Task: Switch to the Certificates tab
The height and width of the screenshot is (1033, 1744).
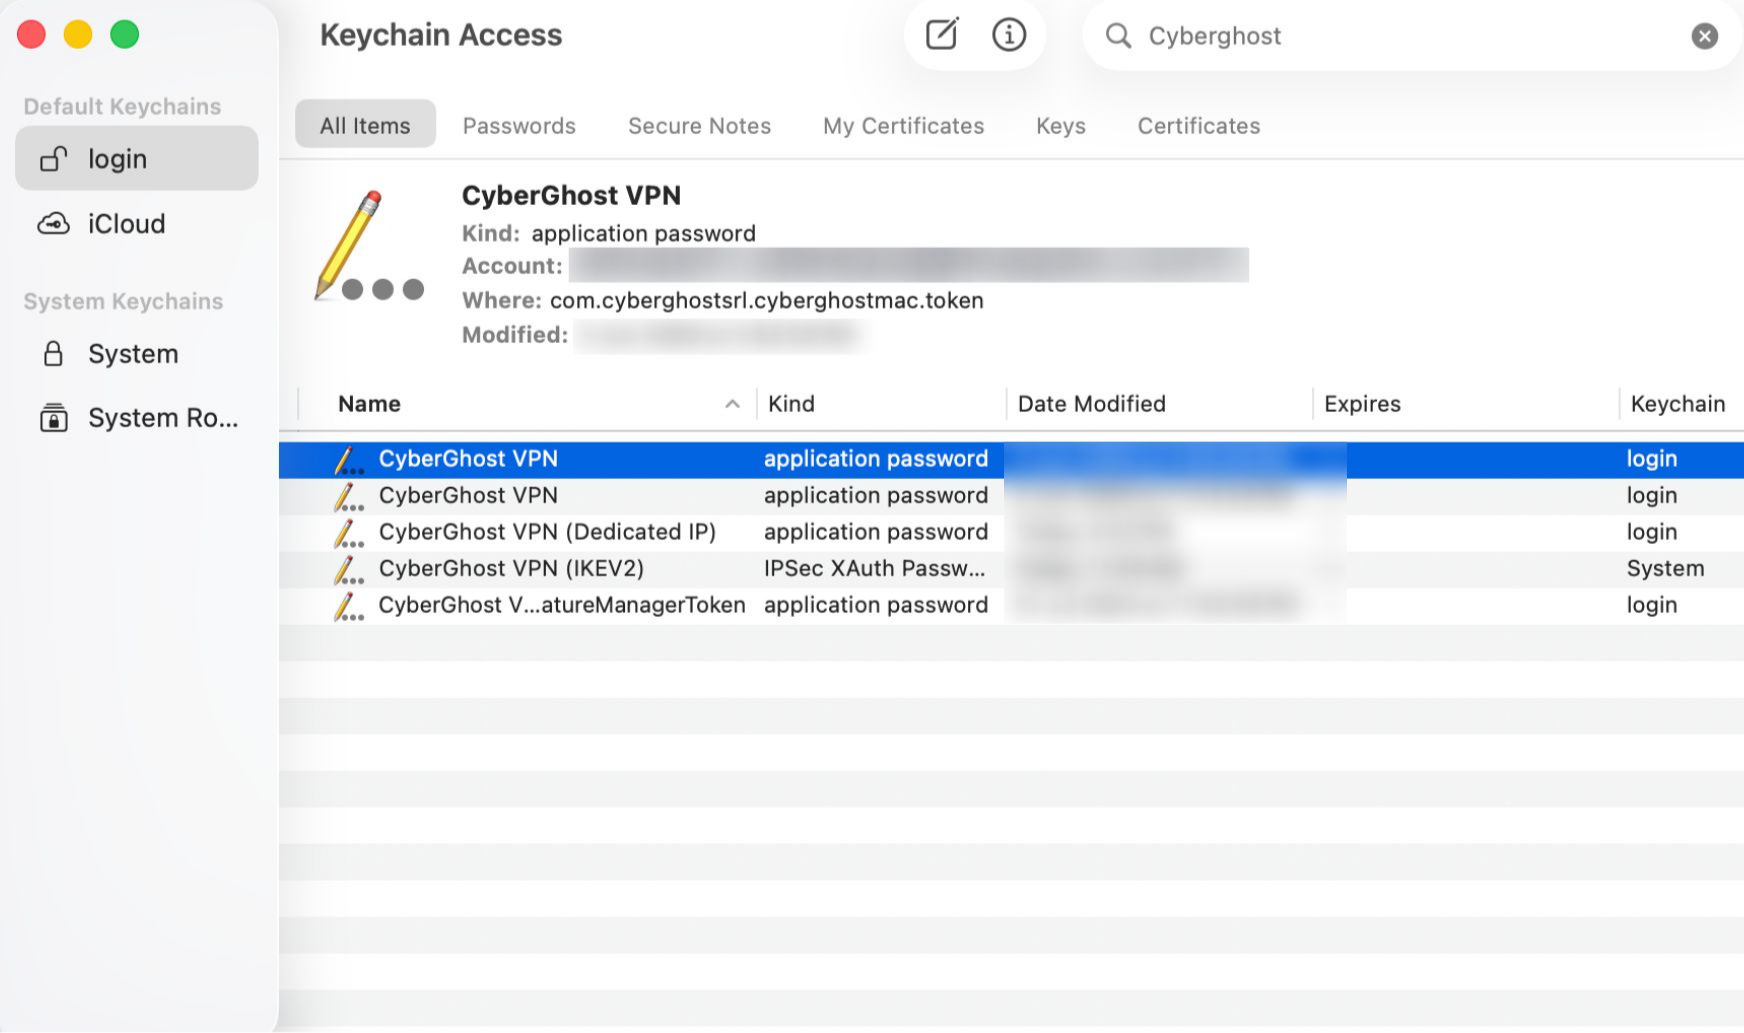Action: coord(1198,126)
